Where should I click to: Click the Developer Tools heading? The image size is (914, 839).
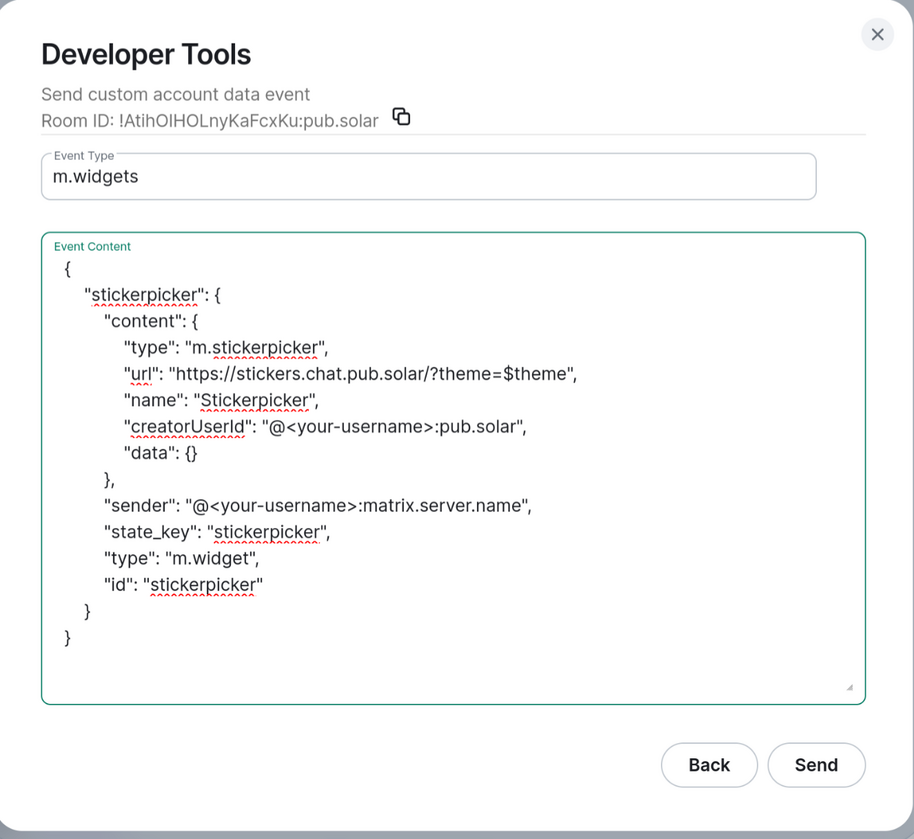coord(146,54)
